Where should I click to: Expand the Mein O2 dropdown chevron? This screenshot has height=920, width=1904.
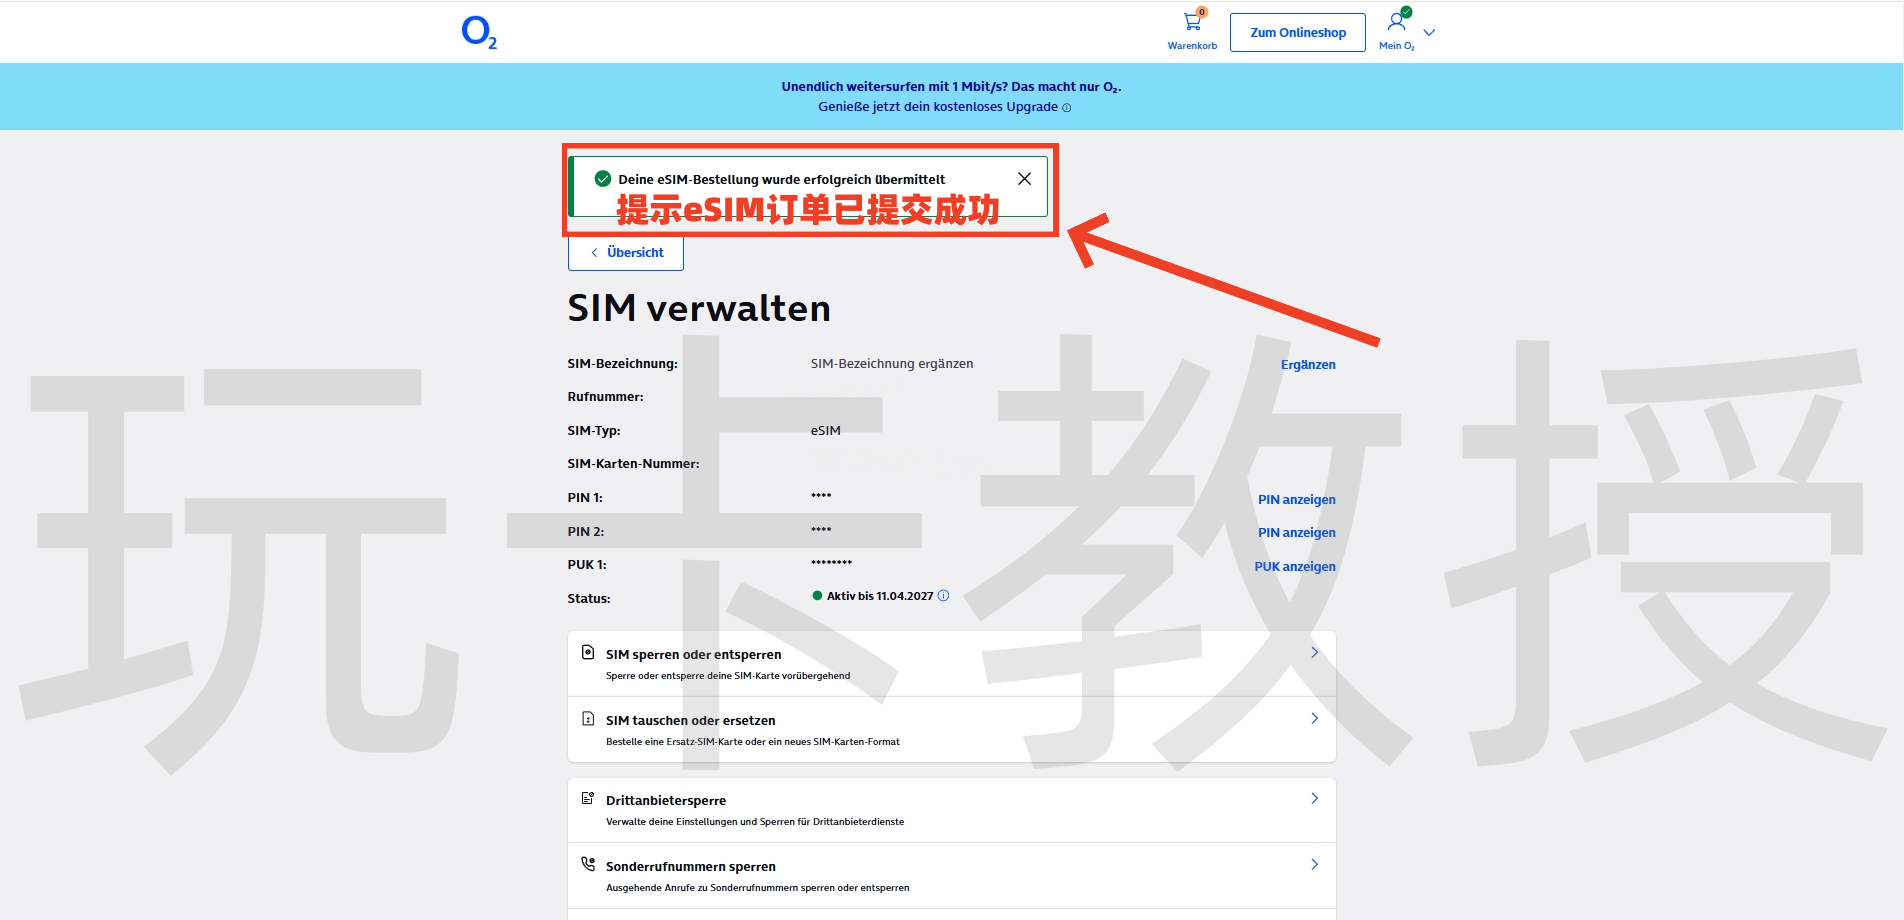pos(1429,32)
